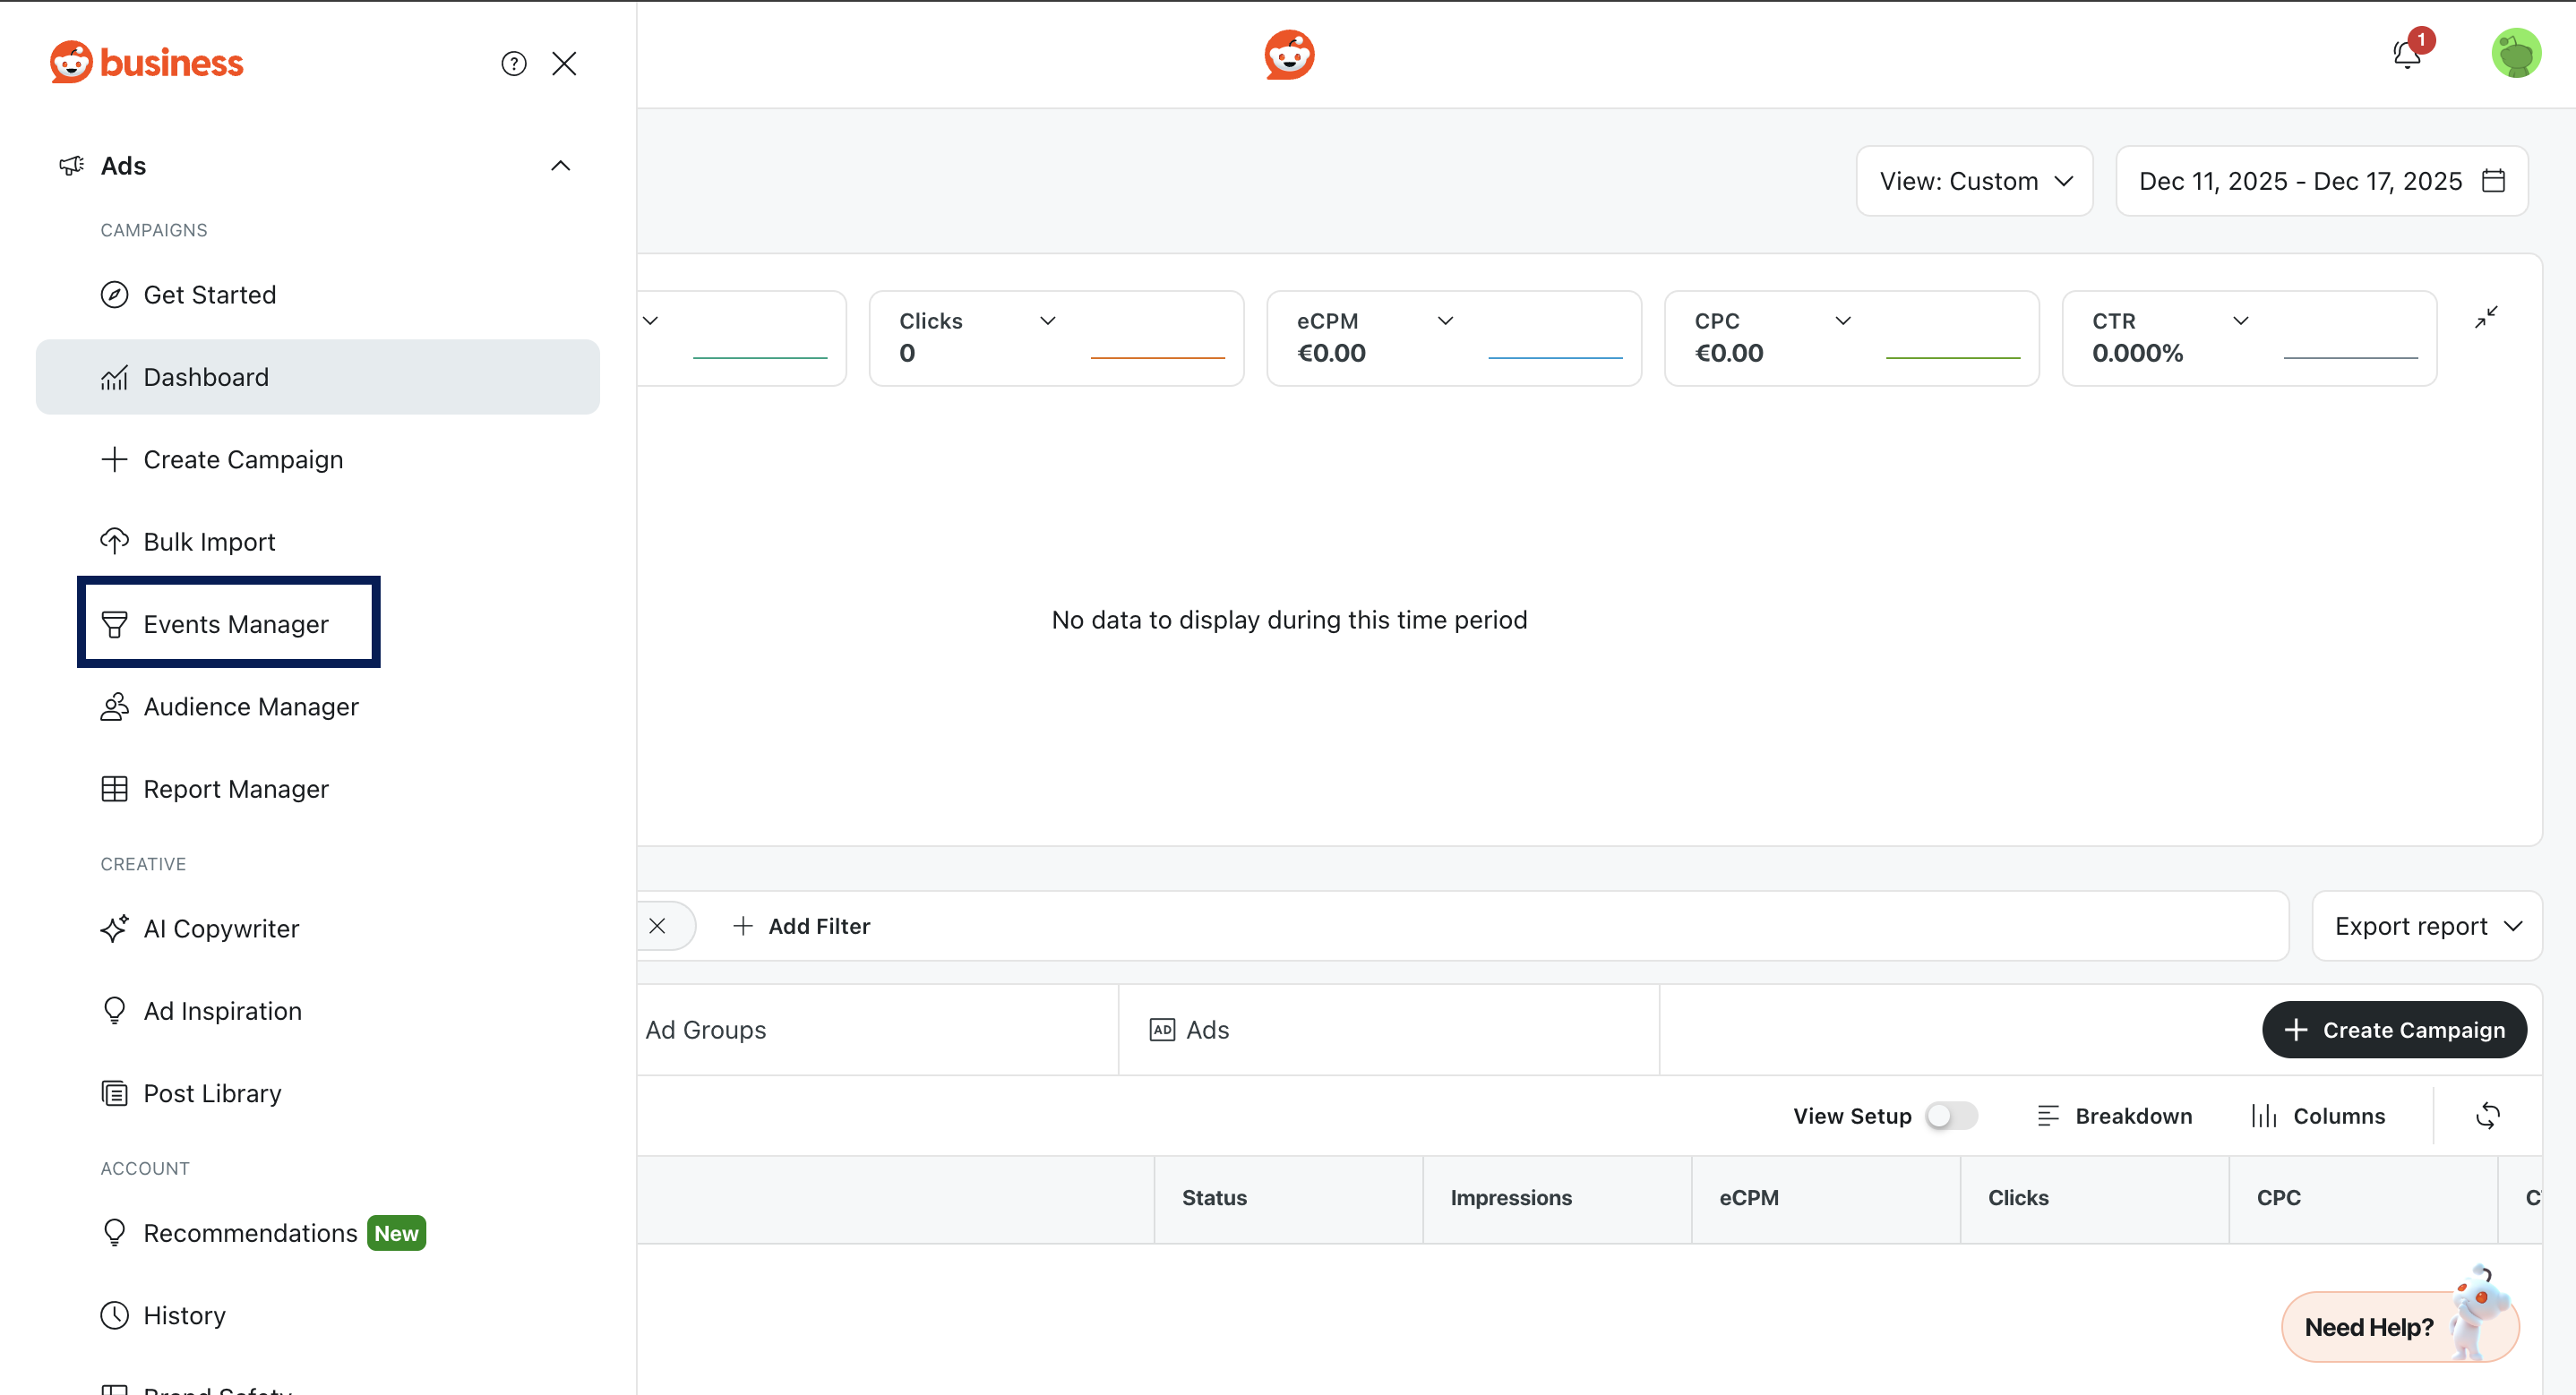
Task: Click the refresh table icon
Action: pos(2487,1115)
